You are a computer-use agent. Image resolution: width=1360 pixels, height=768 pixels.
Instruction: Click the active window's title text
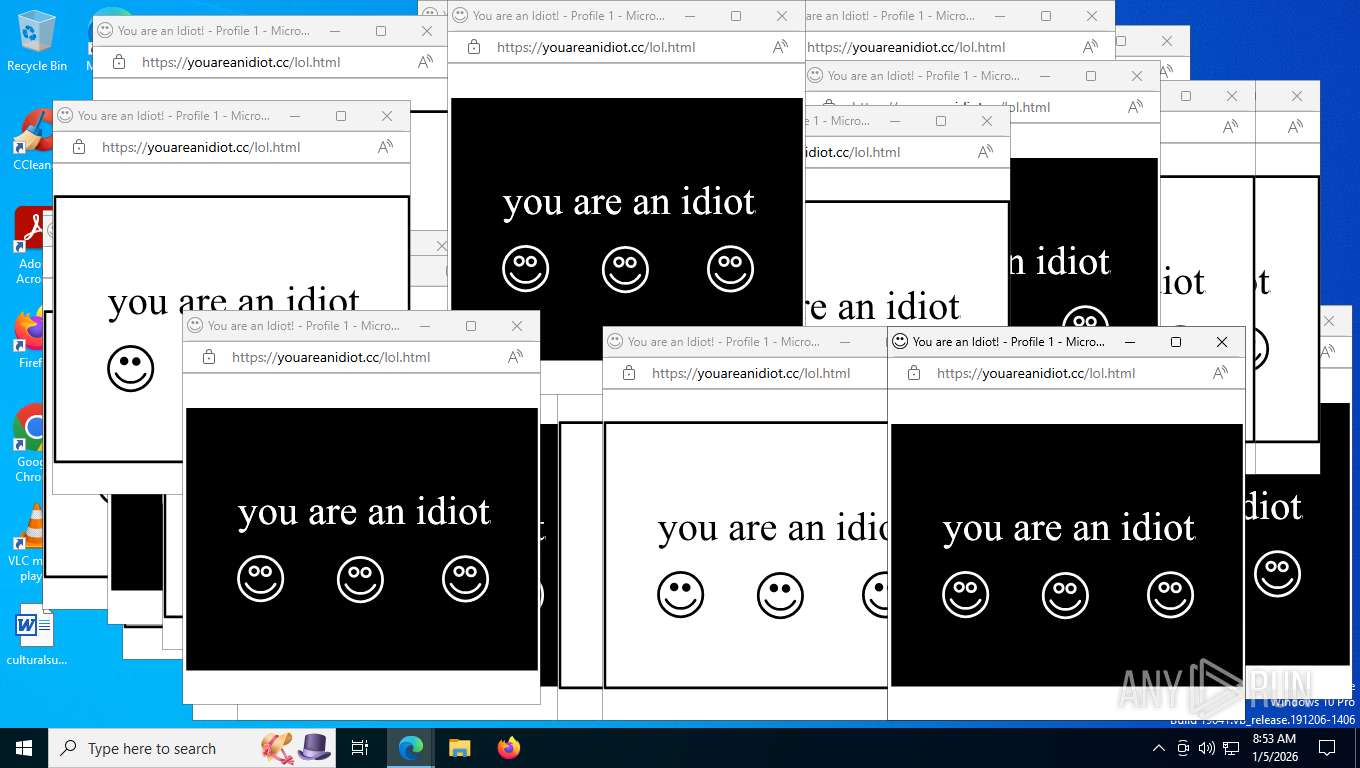pyautogui.click(x=1009, y=341)
